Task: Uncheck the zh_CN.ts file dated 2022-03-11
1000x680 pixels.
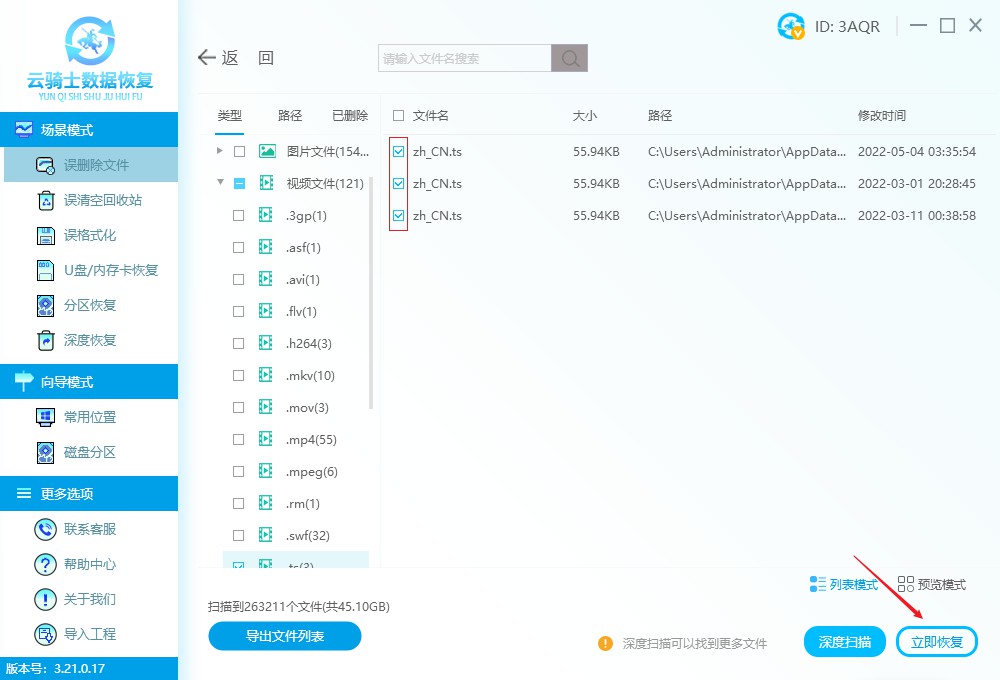Action: [399, 216]
